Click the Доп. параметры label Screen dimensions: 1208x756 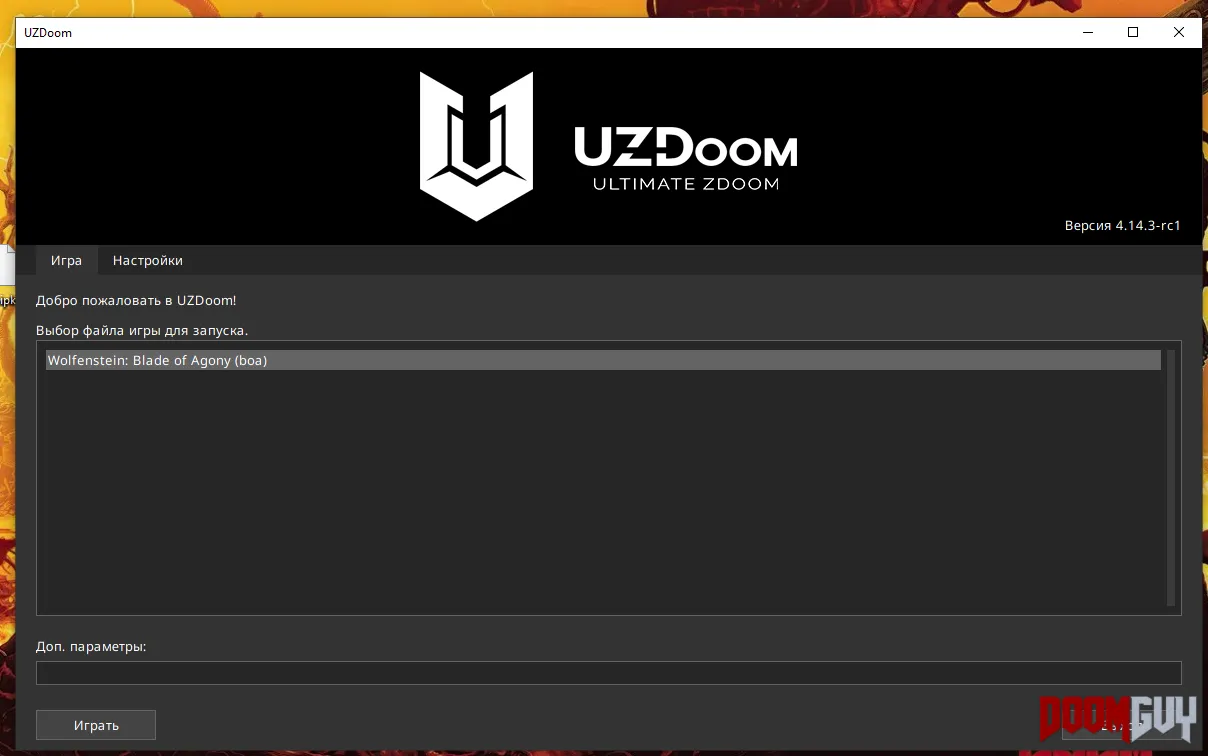point(91,647)
